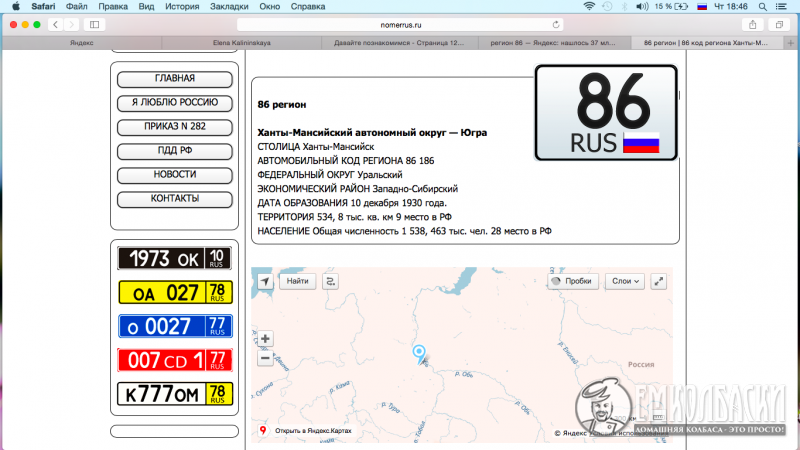Click the К777ОМ 78 plate

[175, 394]
